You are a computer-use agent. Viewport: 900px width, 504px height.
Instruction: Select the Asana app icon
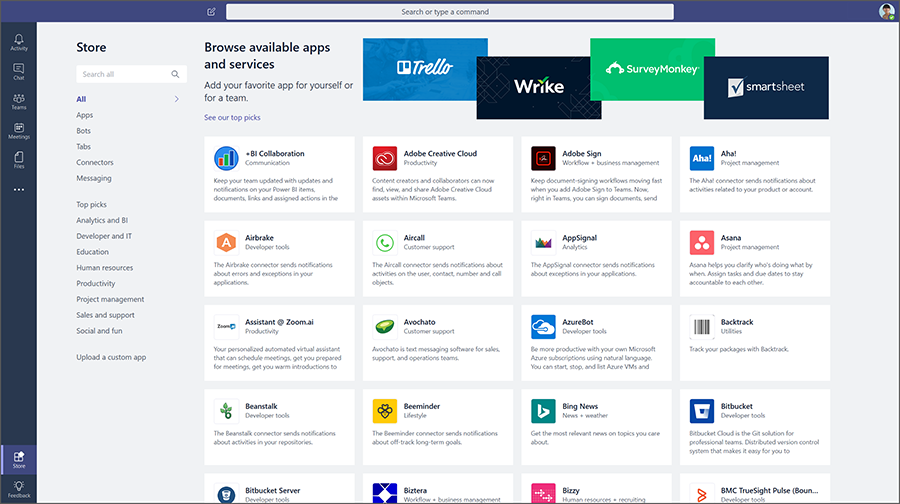point(702,243)
